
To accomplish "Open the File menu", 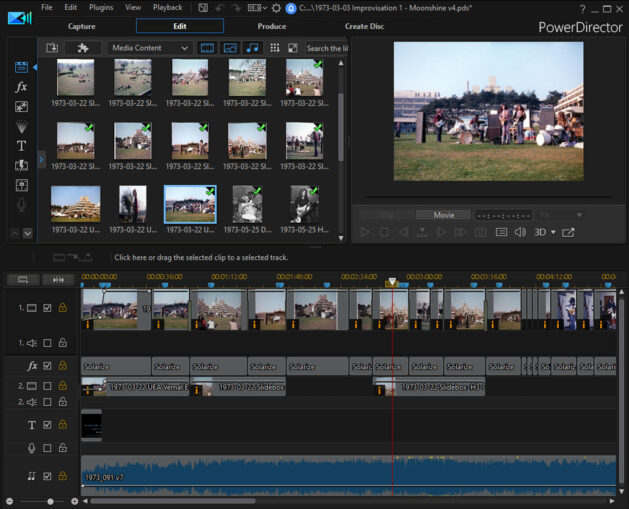I will point(47,7).
